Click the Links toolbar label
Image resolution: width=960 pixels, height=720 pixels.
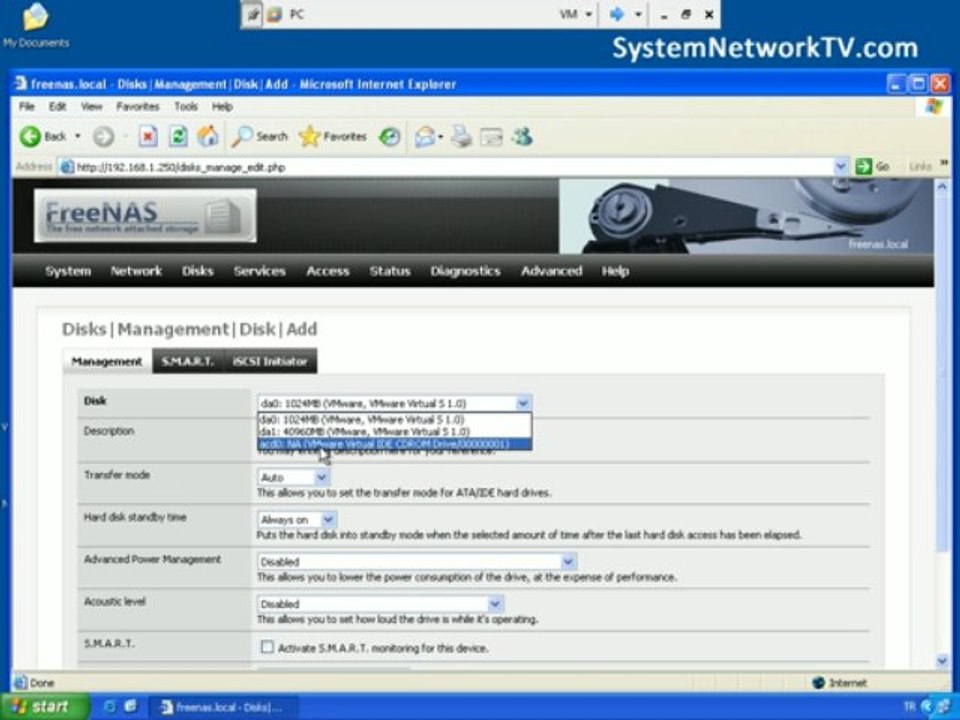tap(920, 167)
